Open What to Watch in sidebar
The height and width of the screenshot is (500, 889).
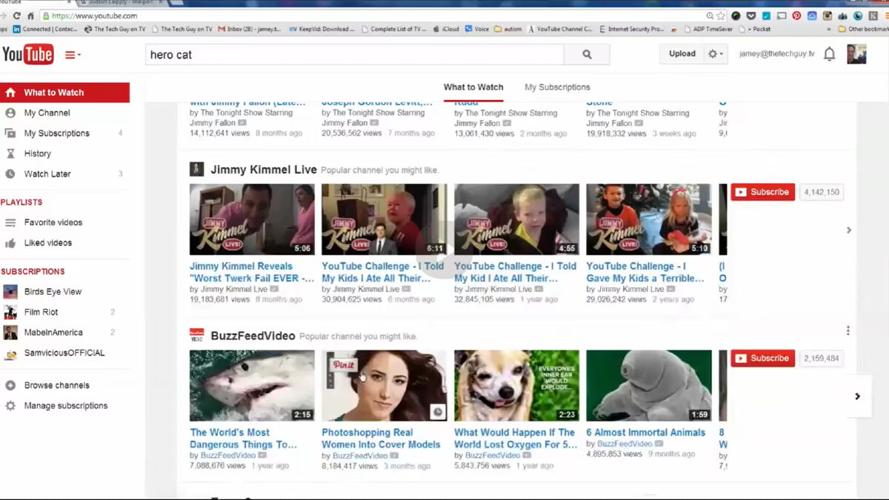pos(65,92)
